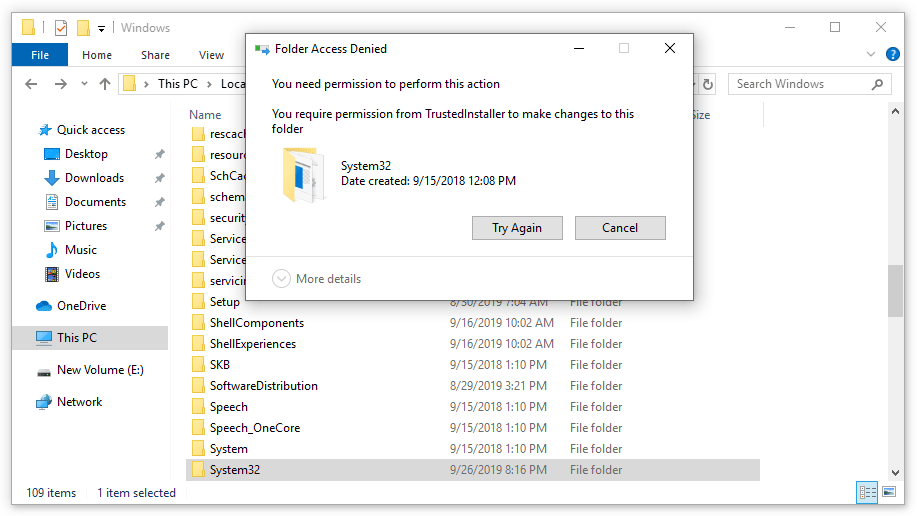The width and height of the screenshot is (917, 516).
Task: Select New Volume (E:) drive
Action: tap(100, 370)
